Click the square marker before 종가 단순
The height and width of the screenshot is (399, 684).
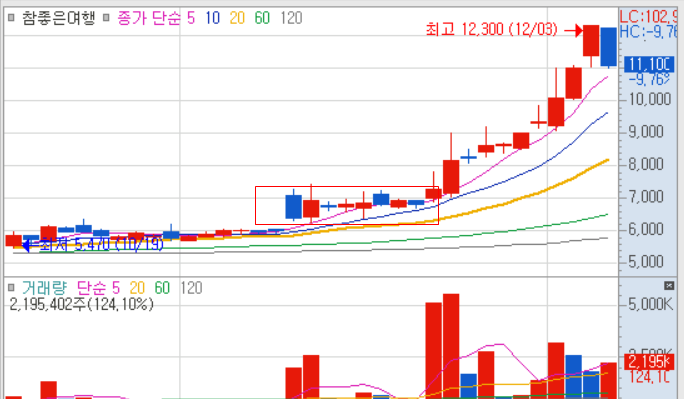[106, 18]
